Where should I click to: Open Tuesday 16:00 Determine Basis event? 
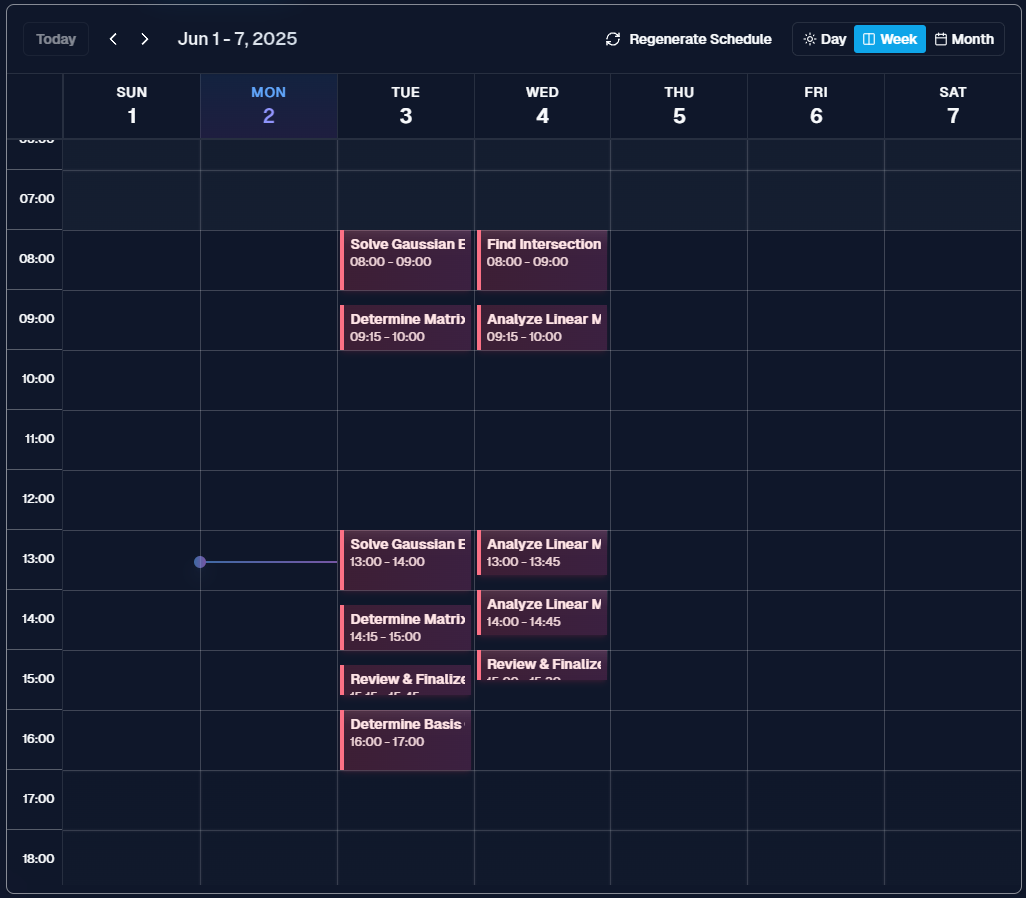[406, 740]
